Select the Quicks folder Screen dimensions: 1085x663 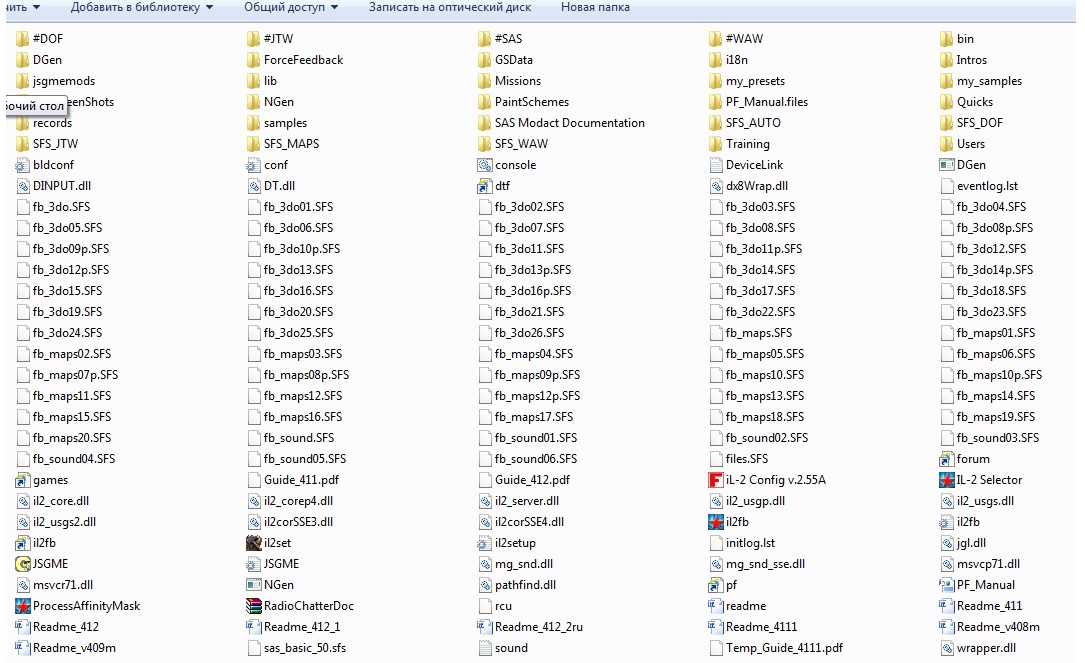(967, 102)
